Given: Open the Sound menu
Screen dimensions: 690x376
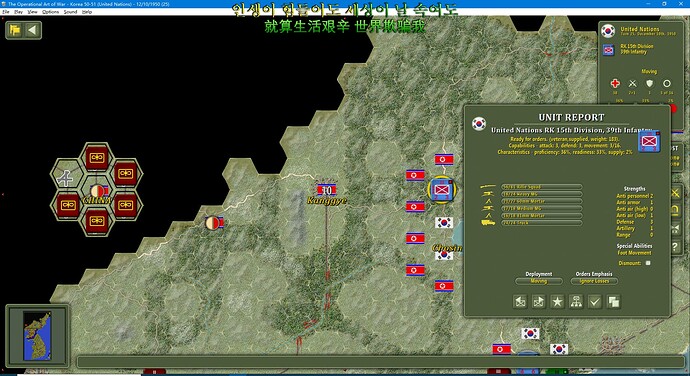Looking at the screenshot, I should (x=70, y=12).
